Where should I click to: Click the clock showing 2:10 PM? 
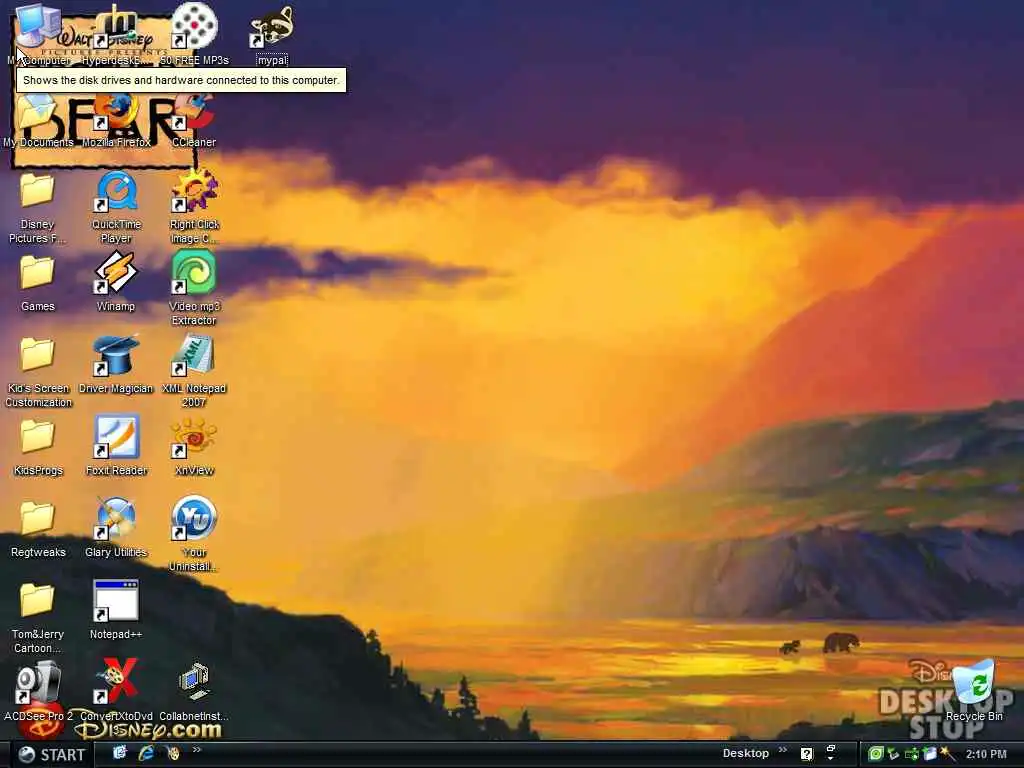pos(986,754)
